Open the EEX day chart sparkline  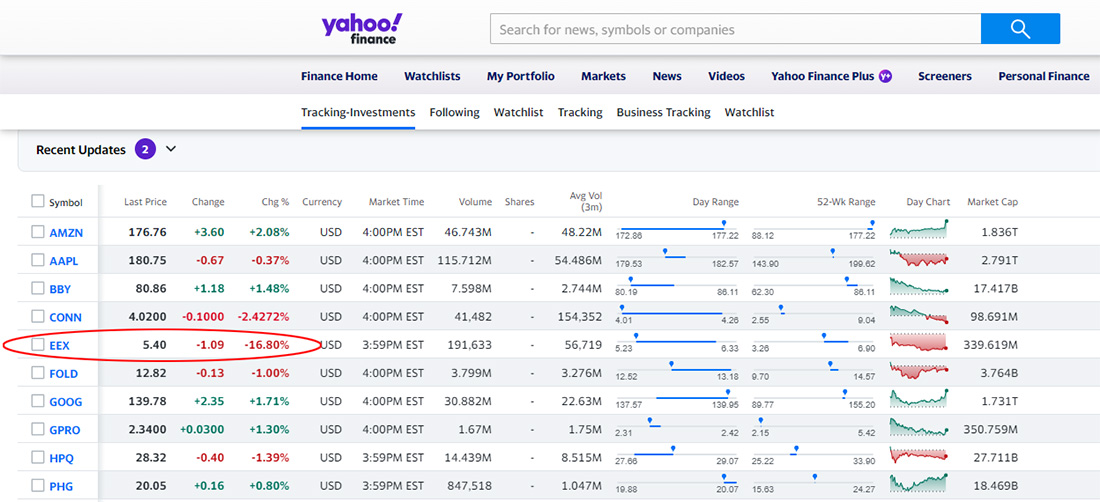[919, 342]
